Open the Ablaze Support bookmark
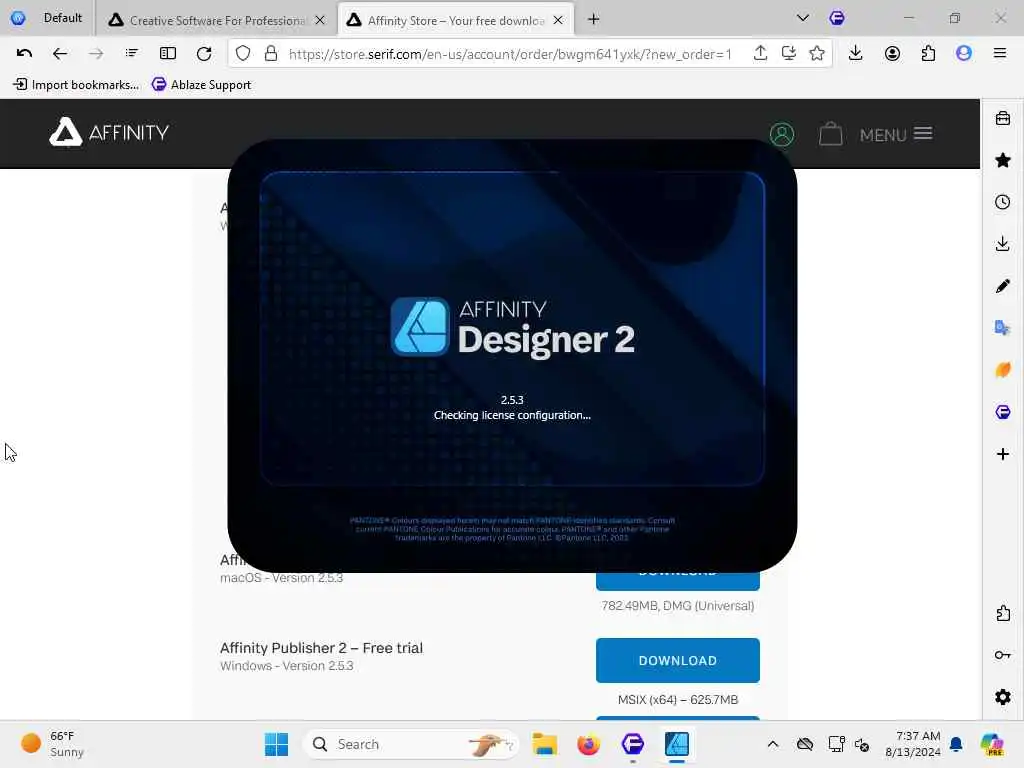1024x768 pixels. pos(201,84)
